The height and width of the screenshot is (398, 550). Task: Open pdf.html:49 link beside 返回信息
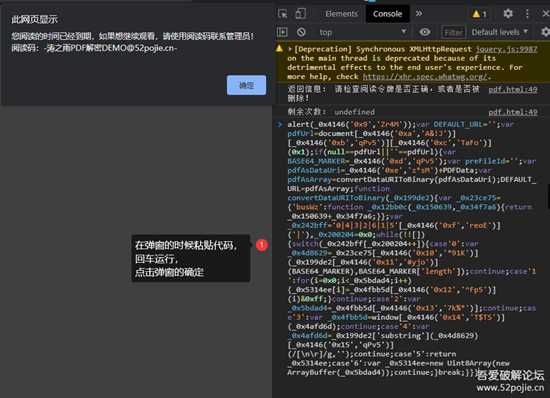coord(513,90)
